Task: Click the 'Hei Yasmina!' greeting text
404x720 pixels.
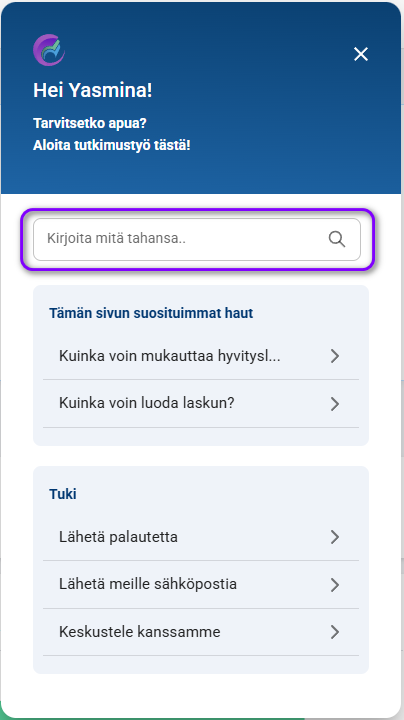Action: (x=93, y=90)
